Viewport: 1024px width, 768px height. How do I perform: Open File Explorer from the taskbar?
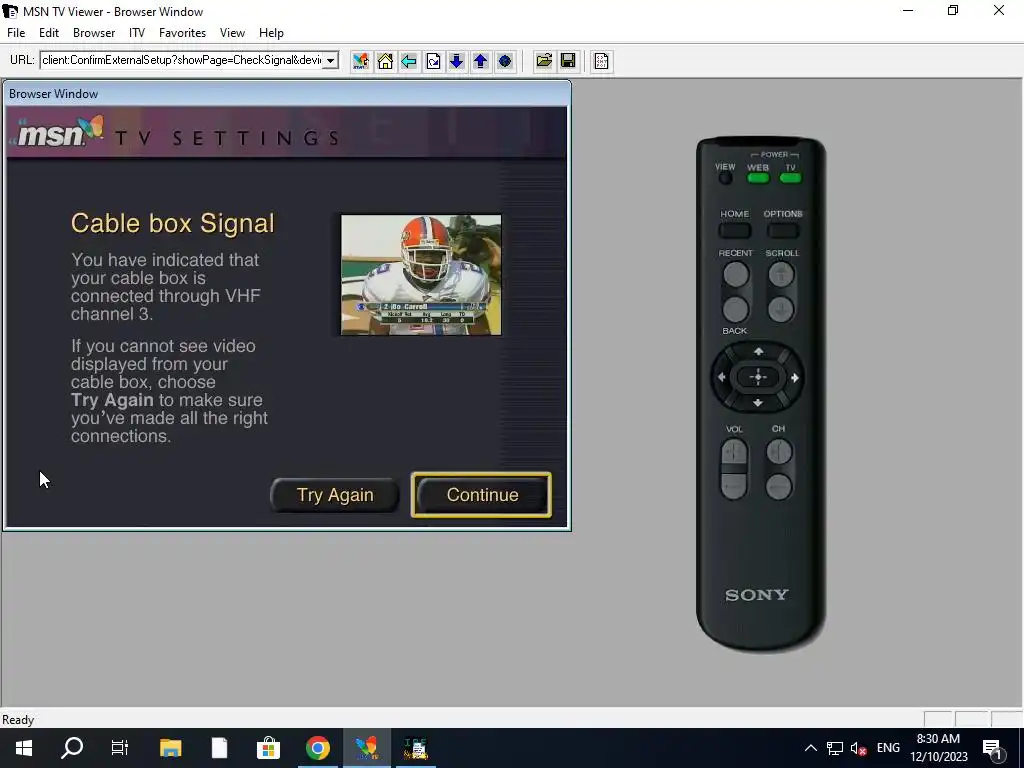tap(170, 748)
